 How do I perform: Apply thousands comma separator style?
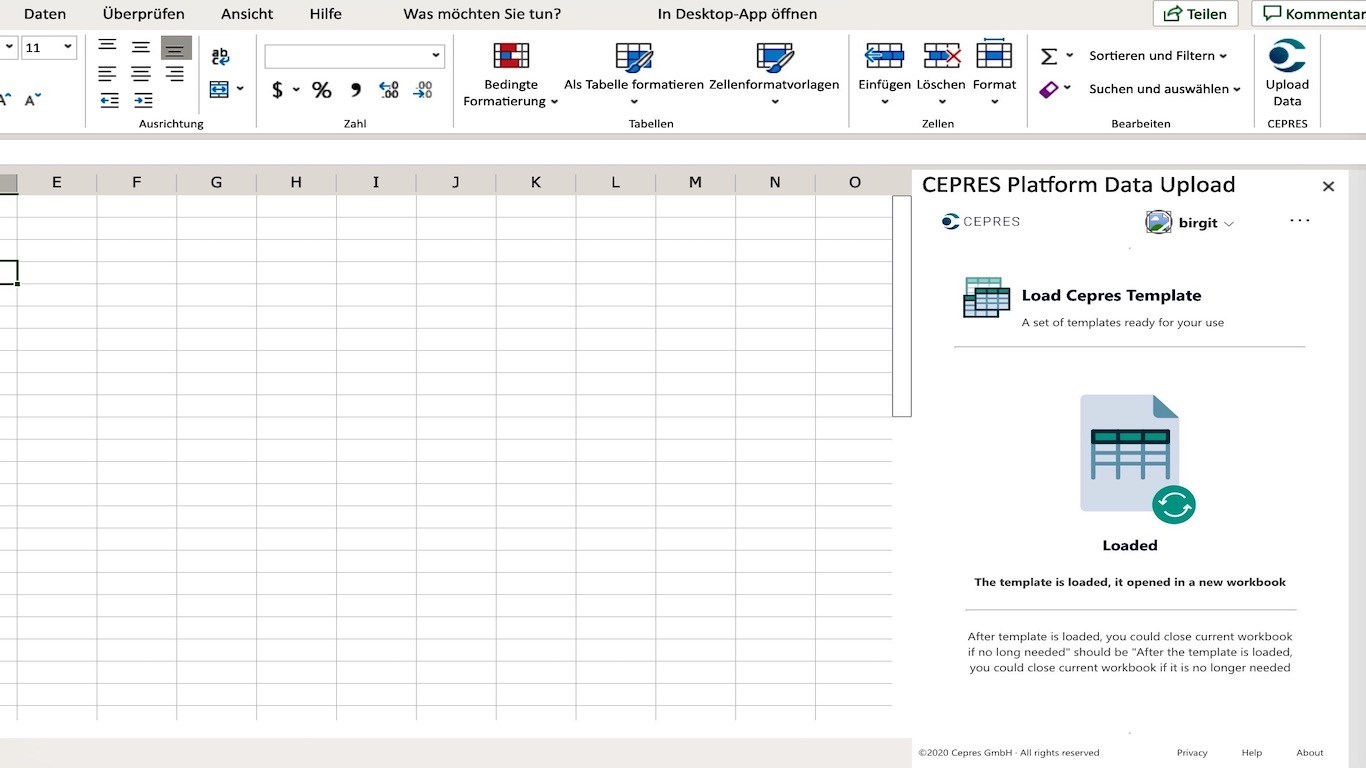pos(355,90)
